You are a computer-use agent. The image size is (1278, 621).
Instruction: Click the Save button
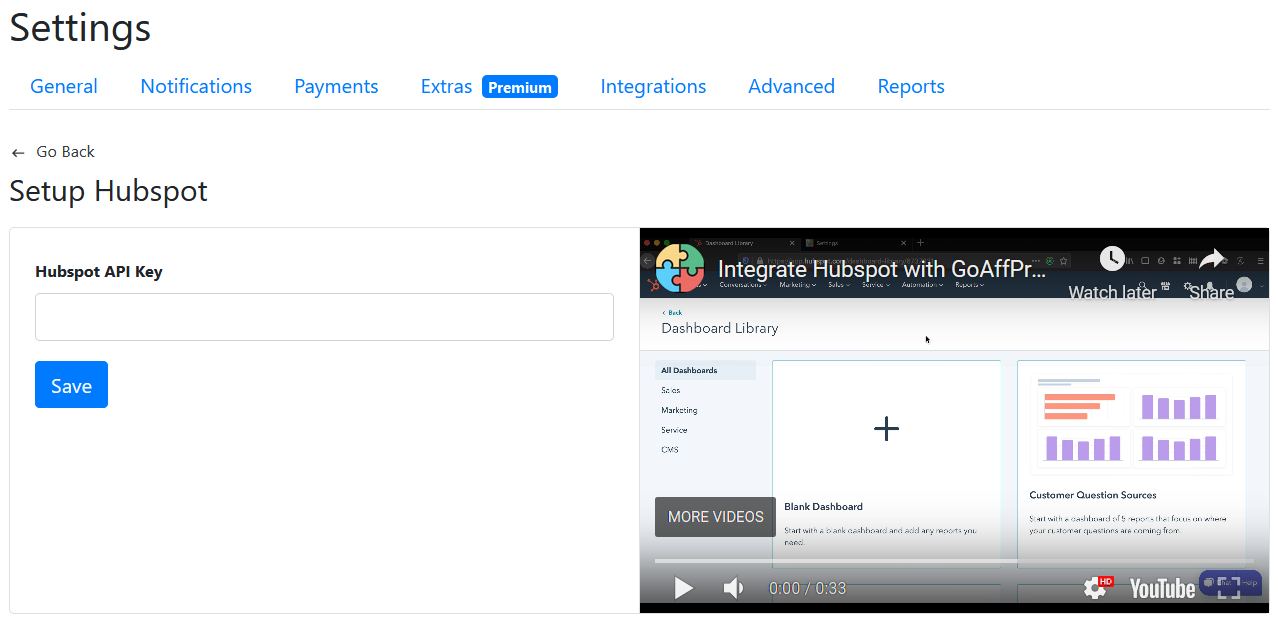click(x=71, y=385)
